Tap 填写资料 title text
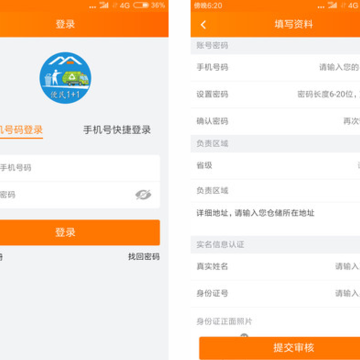 [x=294, y=24]
